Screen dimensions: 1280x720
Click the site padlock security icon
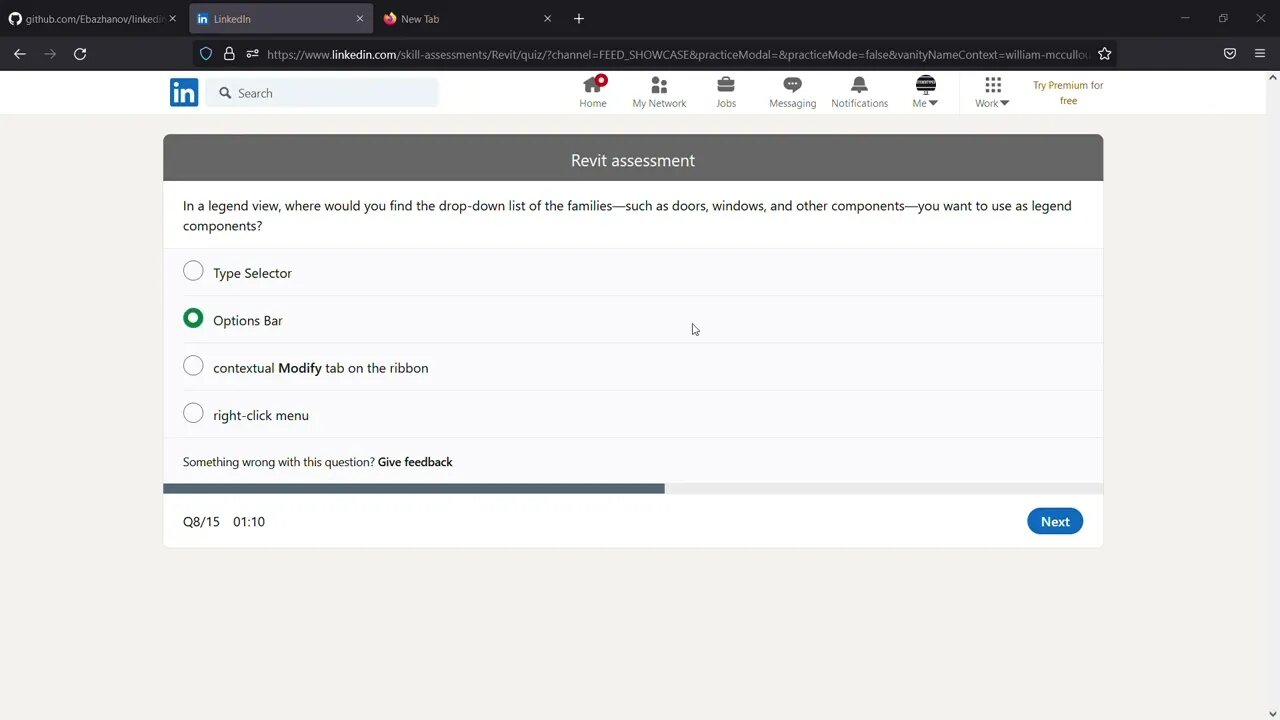click(x=229, y=54)
